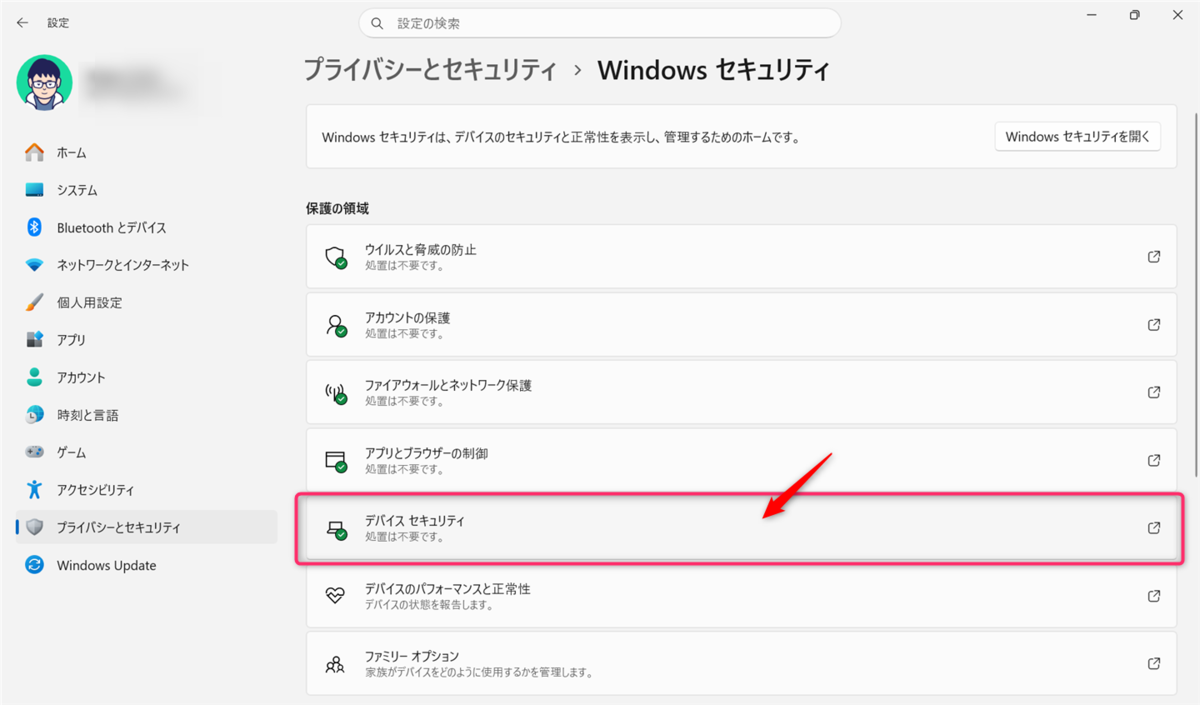Click the プライバシーとセキュリティ shield icon
This screenshot has width=1200, height=705.
pyautogui.click(x=35, y=527)
